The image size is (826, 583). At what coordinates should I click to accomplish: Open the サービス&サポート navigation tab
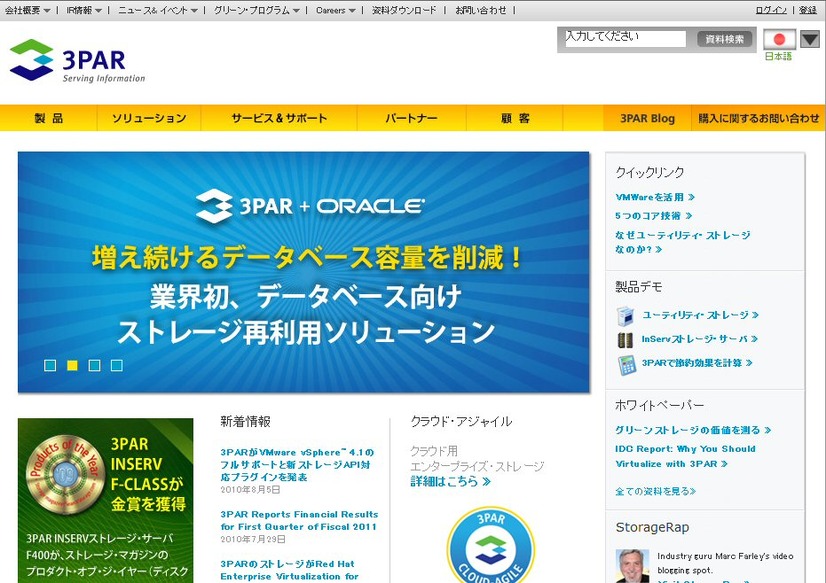279,118
